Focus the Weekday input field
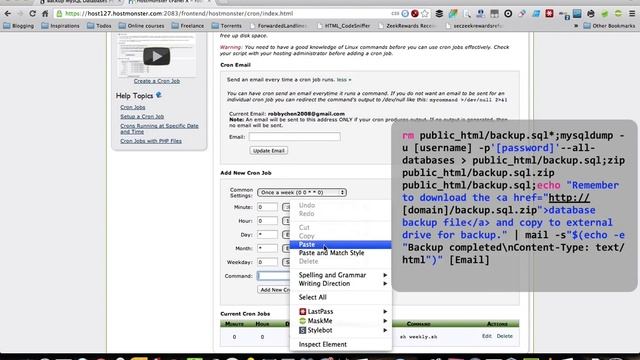 pyautogui.click(x=267, y=262)
